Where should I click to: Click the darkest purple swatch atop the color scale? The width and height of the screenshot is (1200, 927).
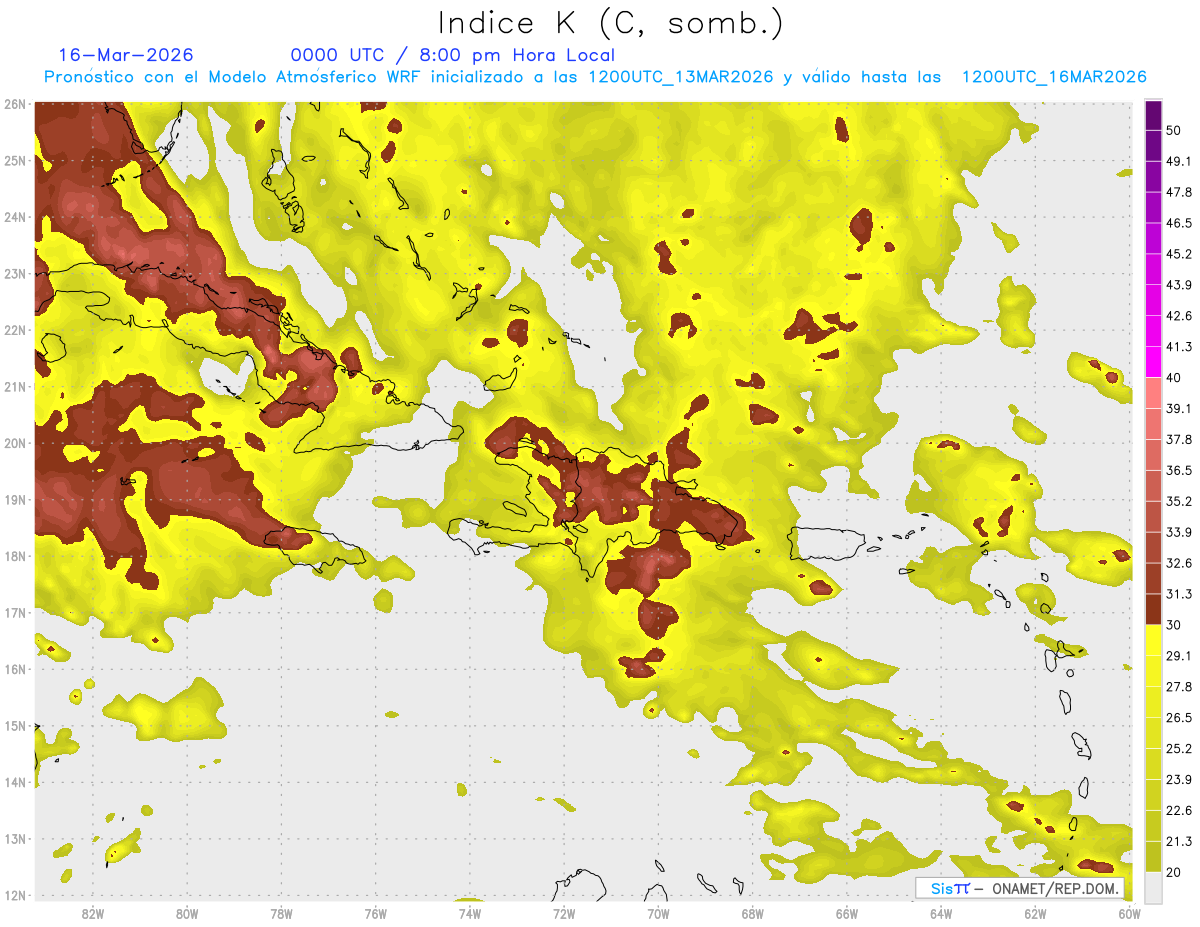click(x=1153, y=116)
